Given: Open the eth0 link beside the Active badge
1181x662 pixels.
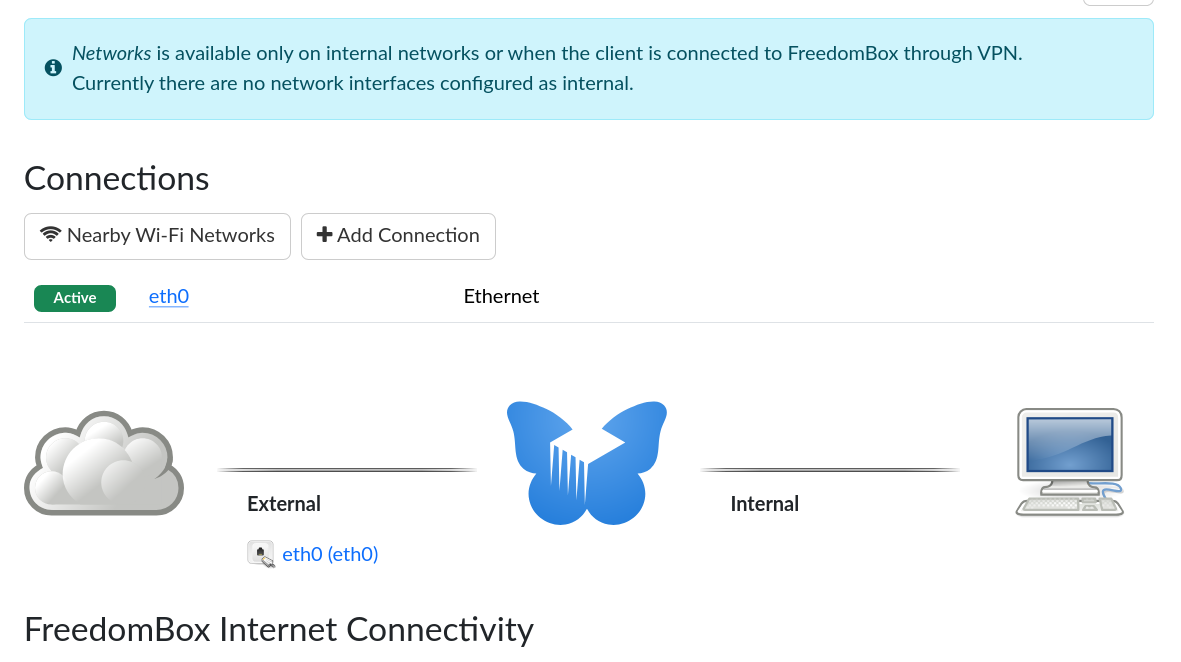Looking at the screenshot, I should [169, 297].
